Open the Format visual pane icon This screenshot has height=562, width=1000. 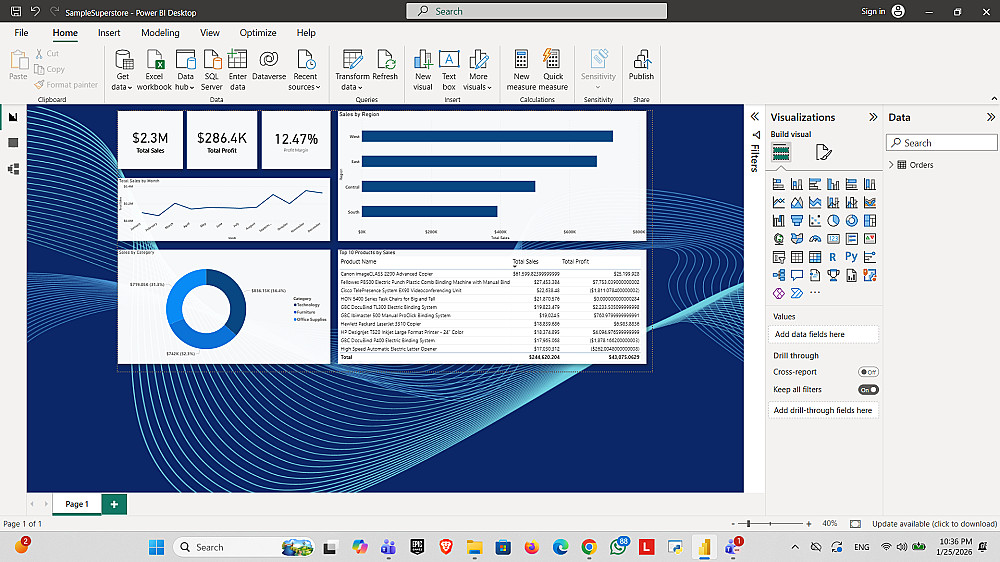(823, 152)
